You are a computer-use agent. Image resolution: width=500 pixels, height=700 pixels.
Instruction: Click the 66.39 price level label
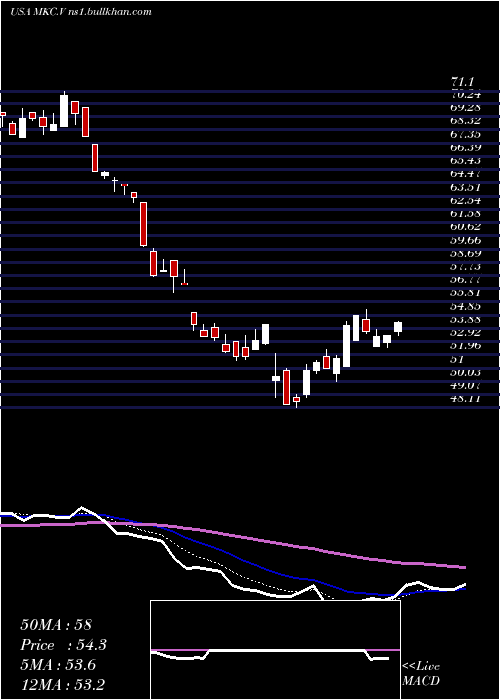[x=466, y=147]
